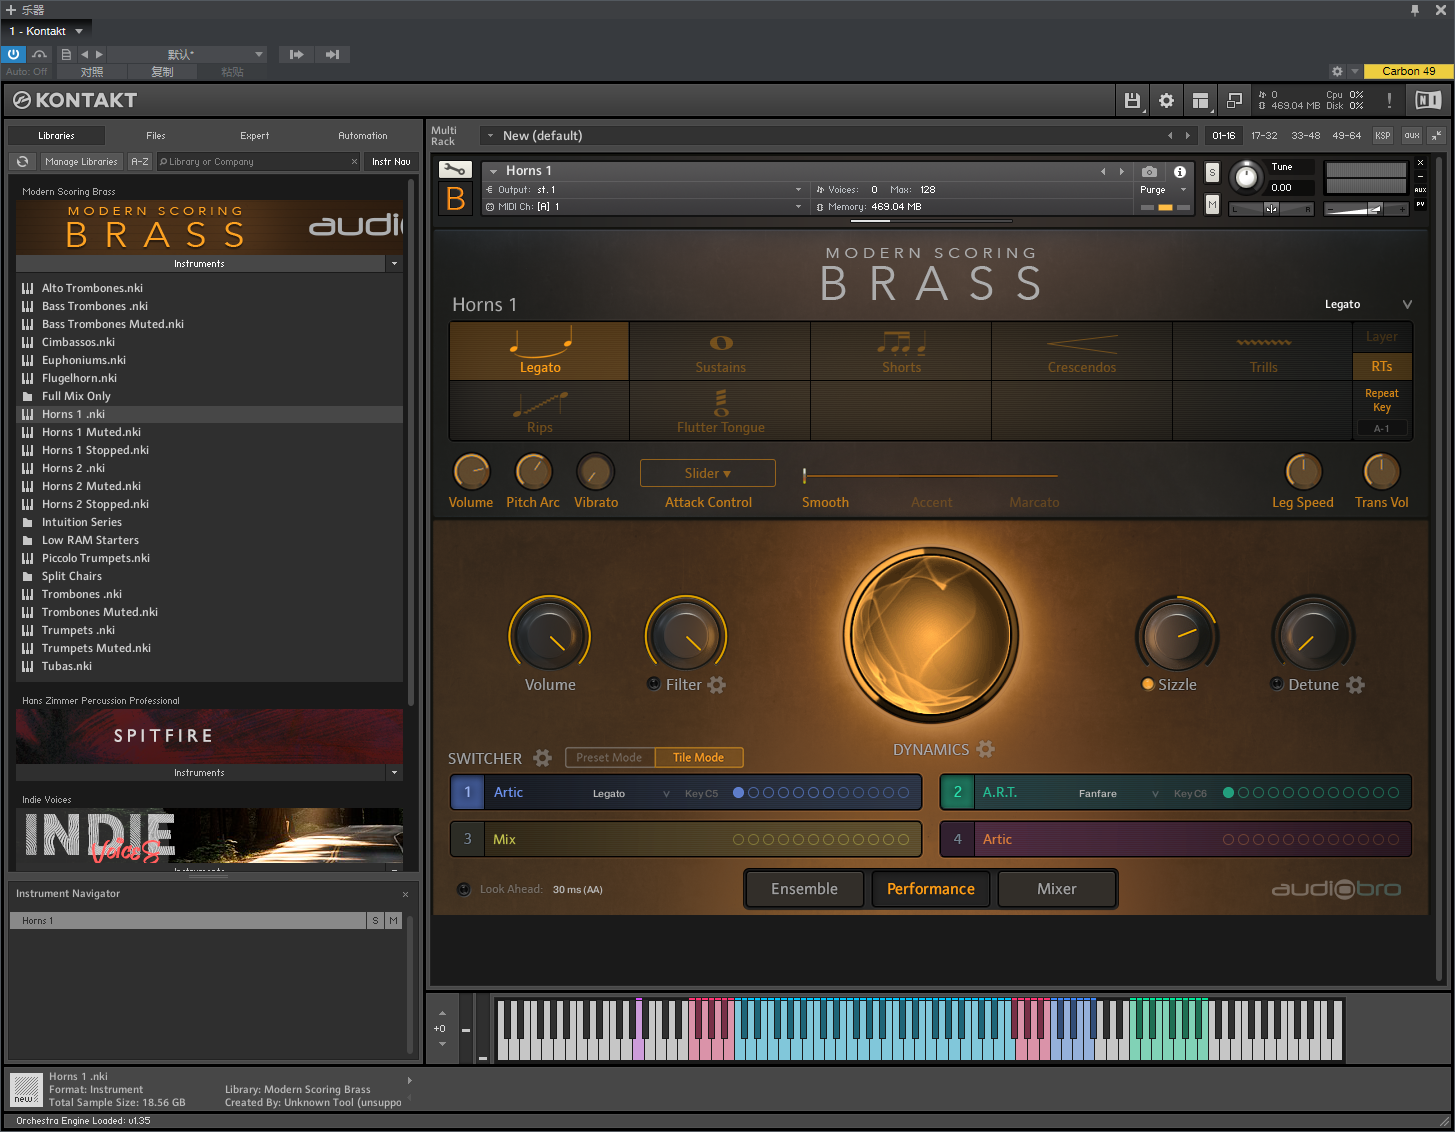Load the Trumpets .nki instrument
Viewport: 1455px width, 1132px height.
pyautogui.click(x=77, y=629)
